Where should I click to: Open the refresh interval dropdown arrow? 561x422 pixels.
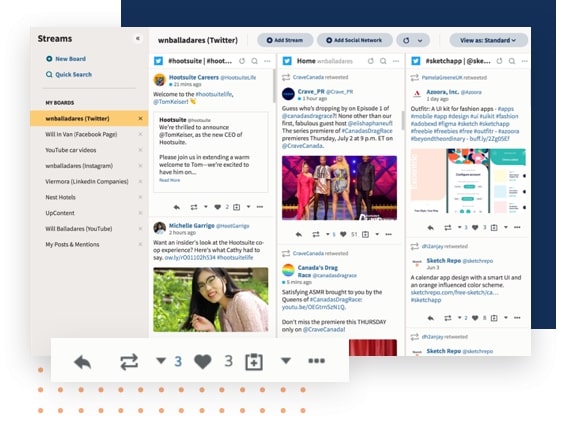click(x=420, y=40)
